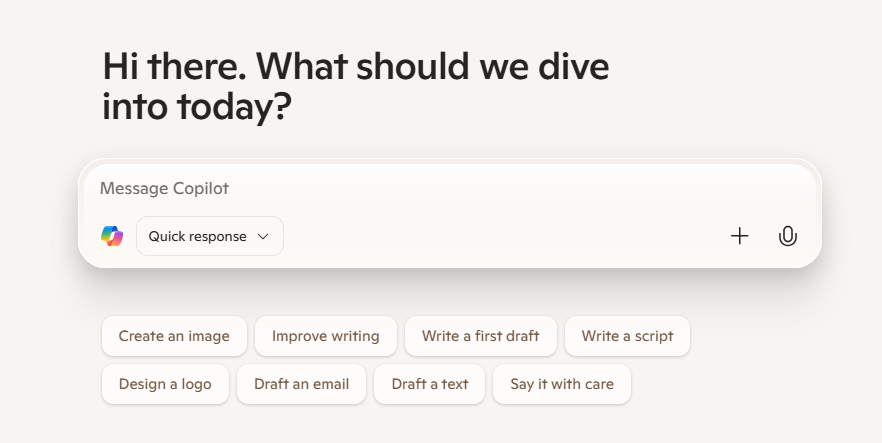Click the chevron arrow beside Quick response

click(263, 237)
